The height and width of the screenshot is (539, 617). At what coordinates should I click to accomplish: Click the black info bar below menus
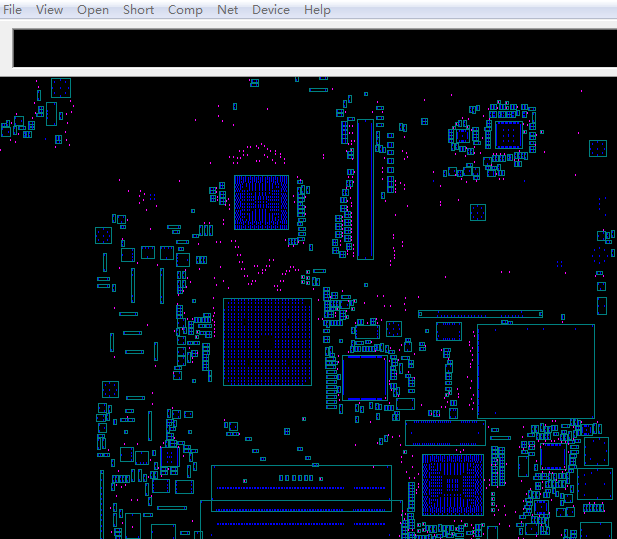pyautogui.click(x=315, y=48)
